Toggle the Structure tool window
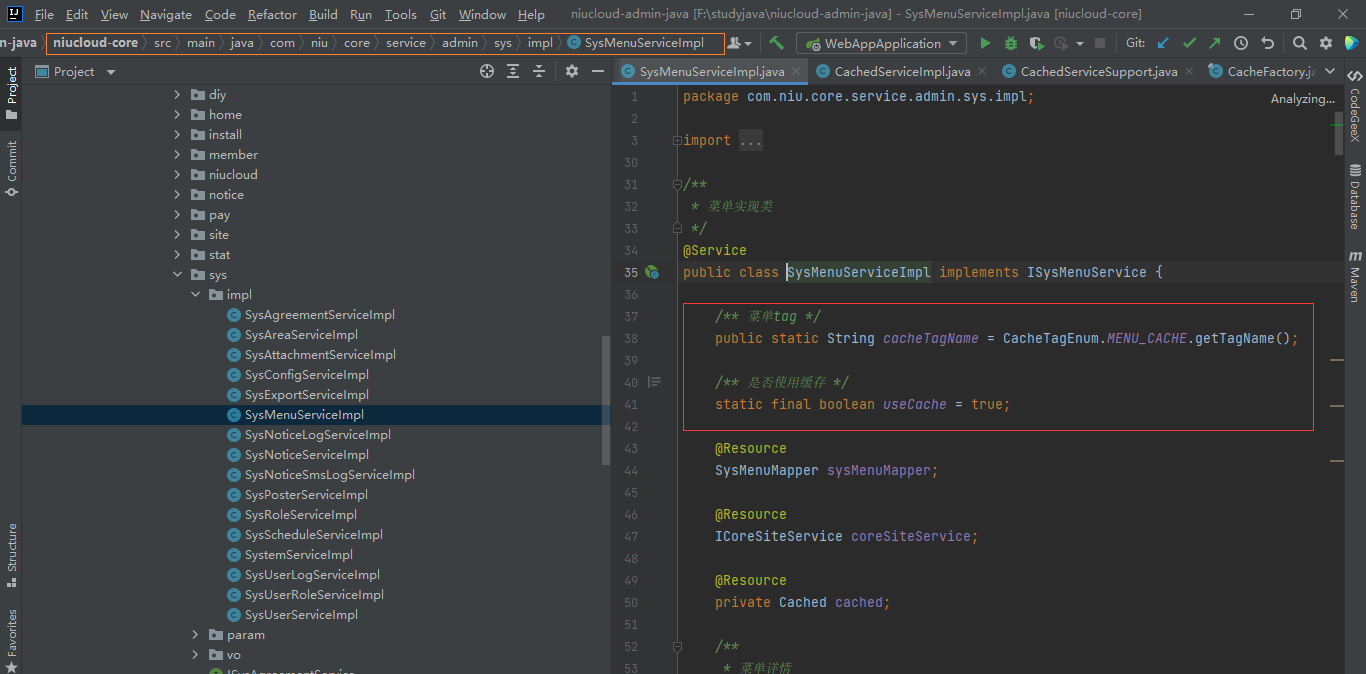The height and width of the screenshot is (674, 1366). click(12, 553)
